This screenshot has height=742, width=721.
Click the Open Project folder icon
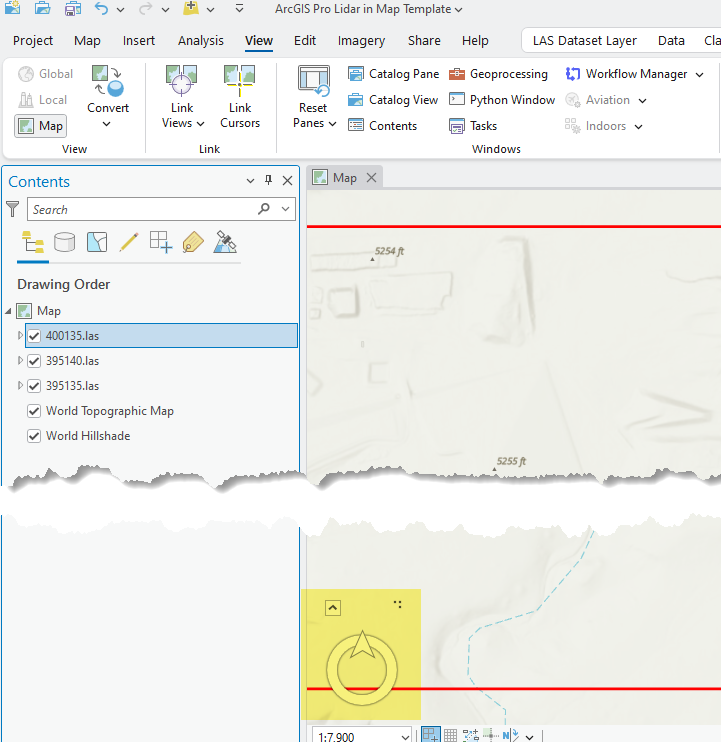click(43, 8)
